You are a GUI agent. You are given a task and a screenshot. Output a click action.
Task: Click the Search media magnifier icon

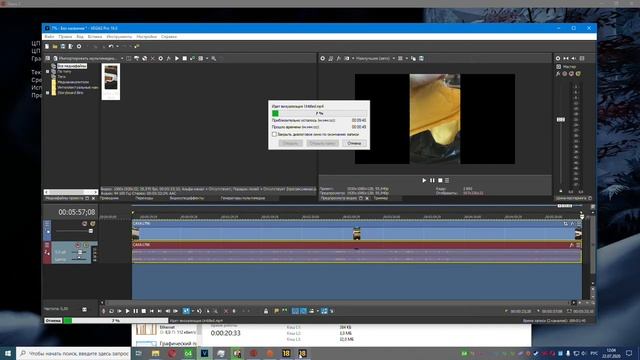click(x=213, y=58)
